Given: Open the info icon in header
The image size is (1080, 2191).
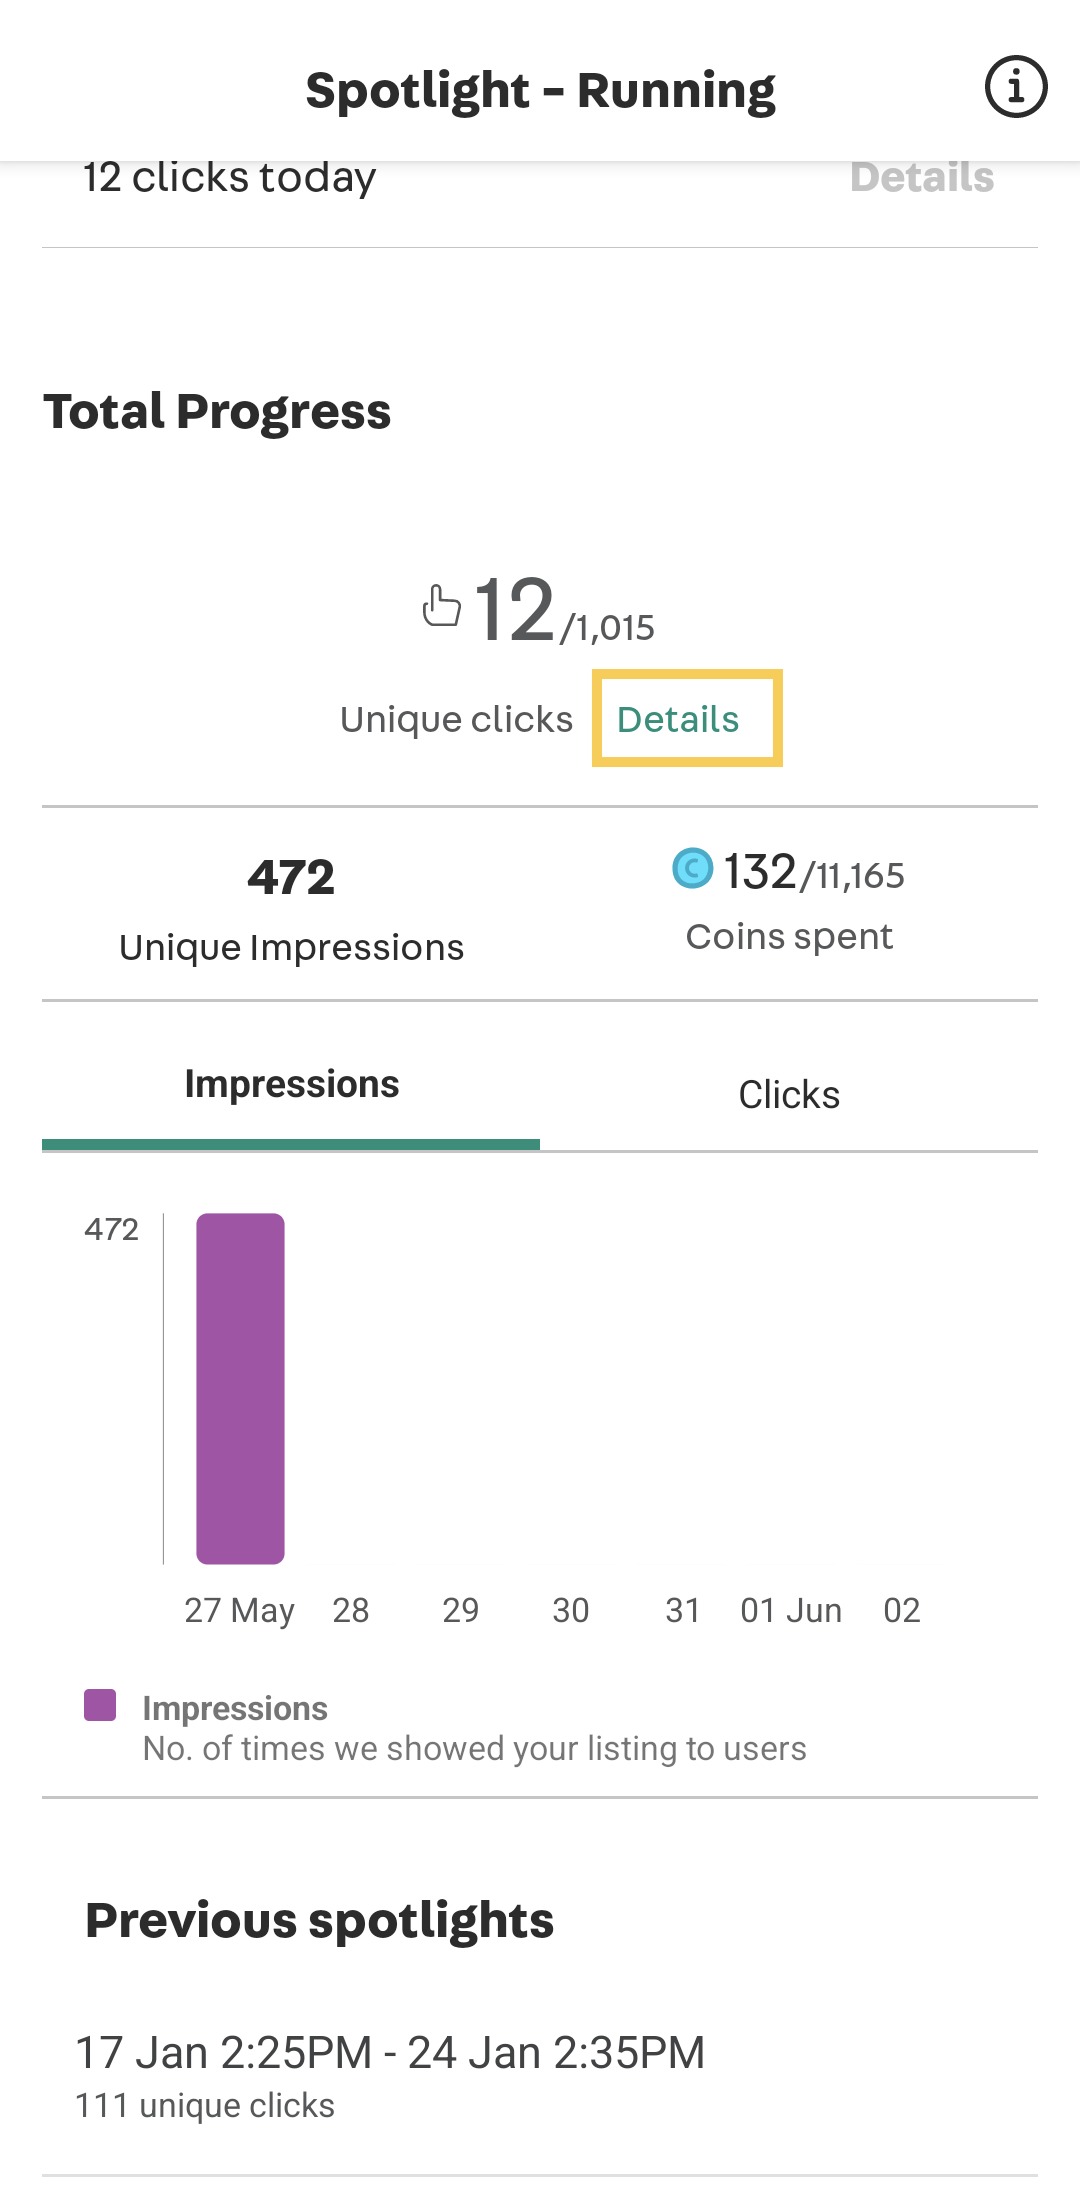Looking at the screenshot, I should coord(1016,87).
